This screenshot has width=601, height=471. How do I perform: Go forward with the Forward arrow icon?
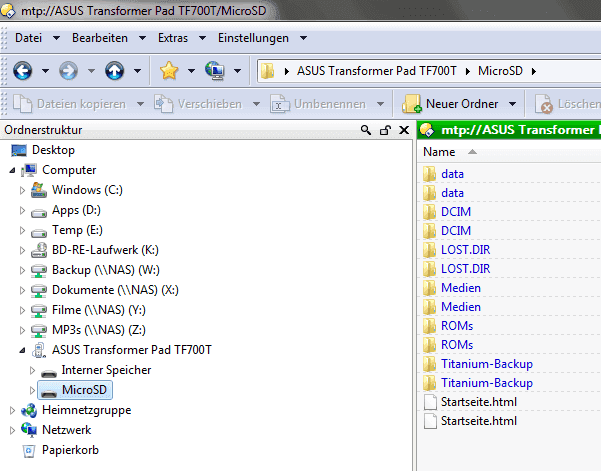click(x=69, y=71)
